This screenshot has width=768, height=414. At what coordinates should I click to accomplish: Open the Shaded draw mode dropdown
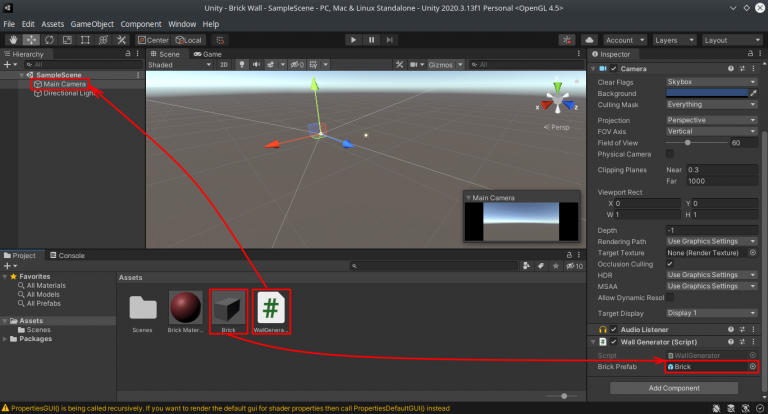tap(178, 64)
